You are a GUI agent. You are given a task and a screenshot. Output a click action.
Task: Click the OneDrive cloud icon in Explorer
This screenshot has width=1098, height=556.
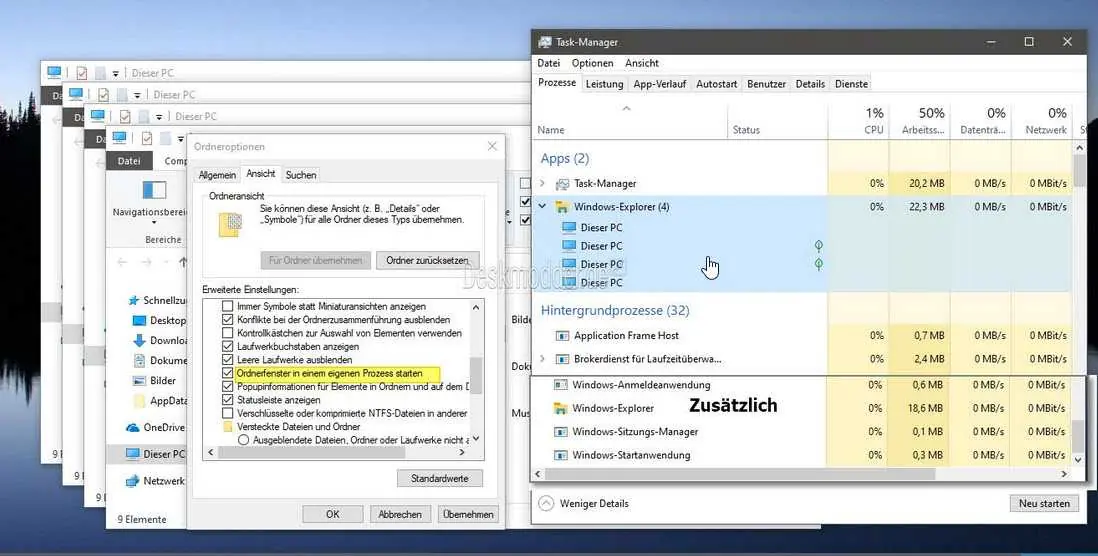click(x=132, y=427)
